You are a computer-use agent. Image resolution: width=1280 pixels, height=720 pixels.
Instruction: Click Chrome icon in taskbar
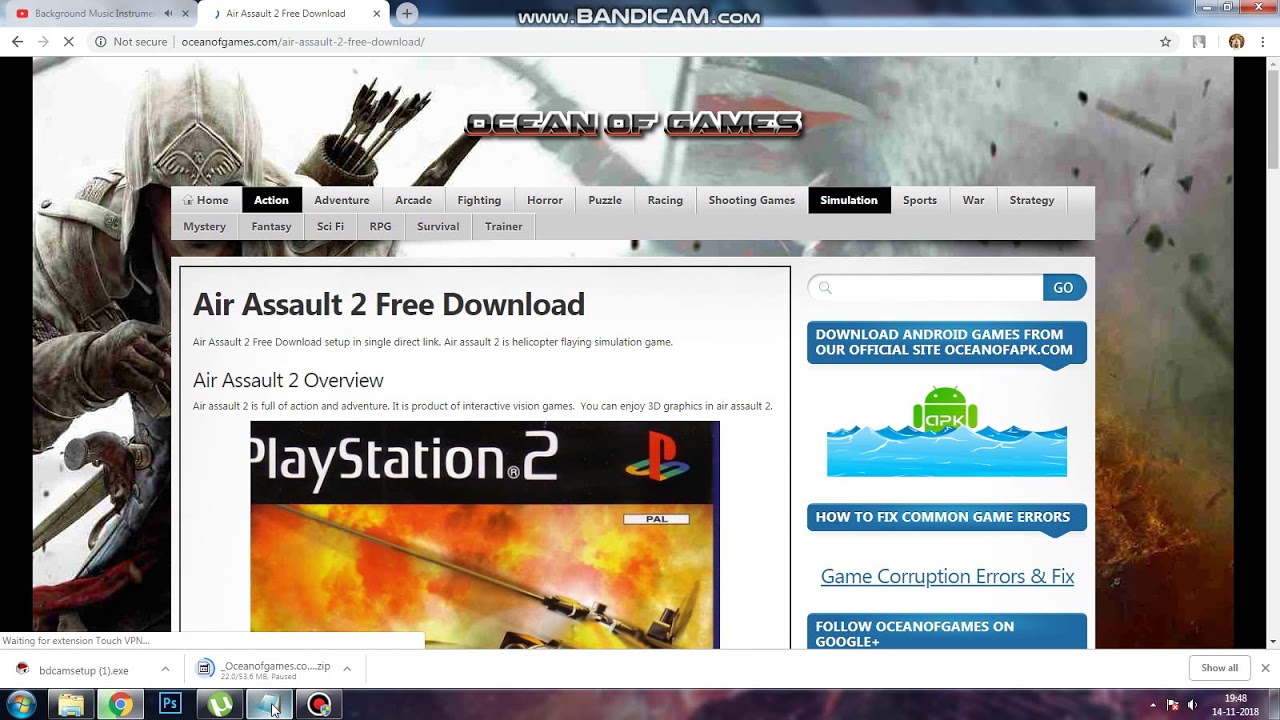click(120, 705)
